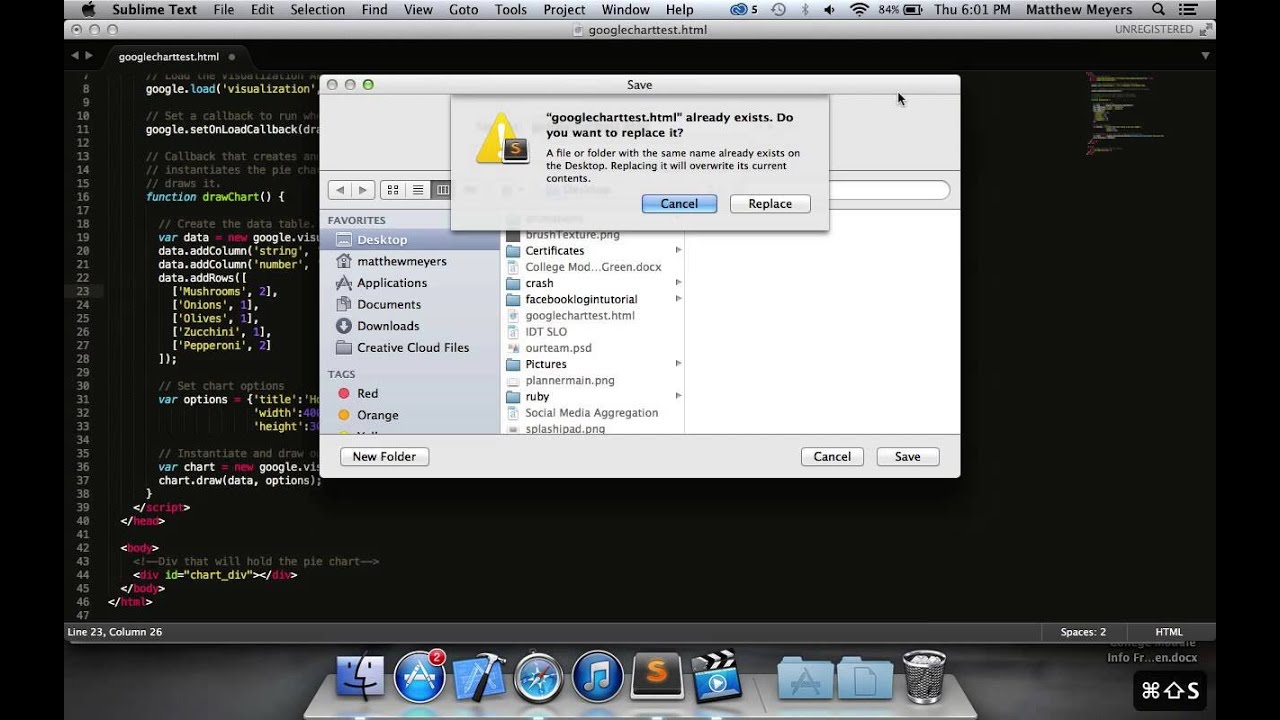Viewport: 1280px width, 720px height.
Task: Open the Project menu
Action: point(565,10)
